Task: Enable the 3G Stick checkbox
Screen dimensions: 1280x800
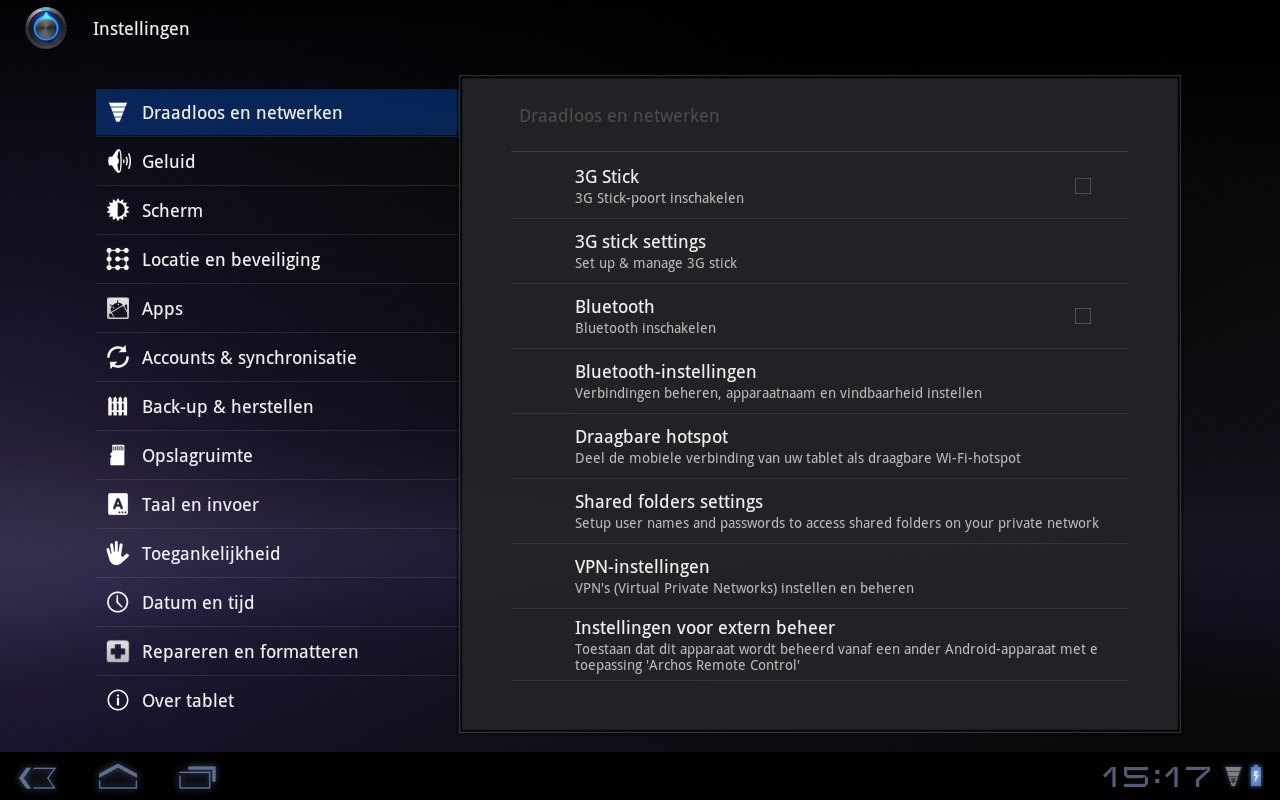Action: click(1082, 186)
